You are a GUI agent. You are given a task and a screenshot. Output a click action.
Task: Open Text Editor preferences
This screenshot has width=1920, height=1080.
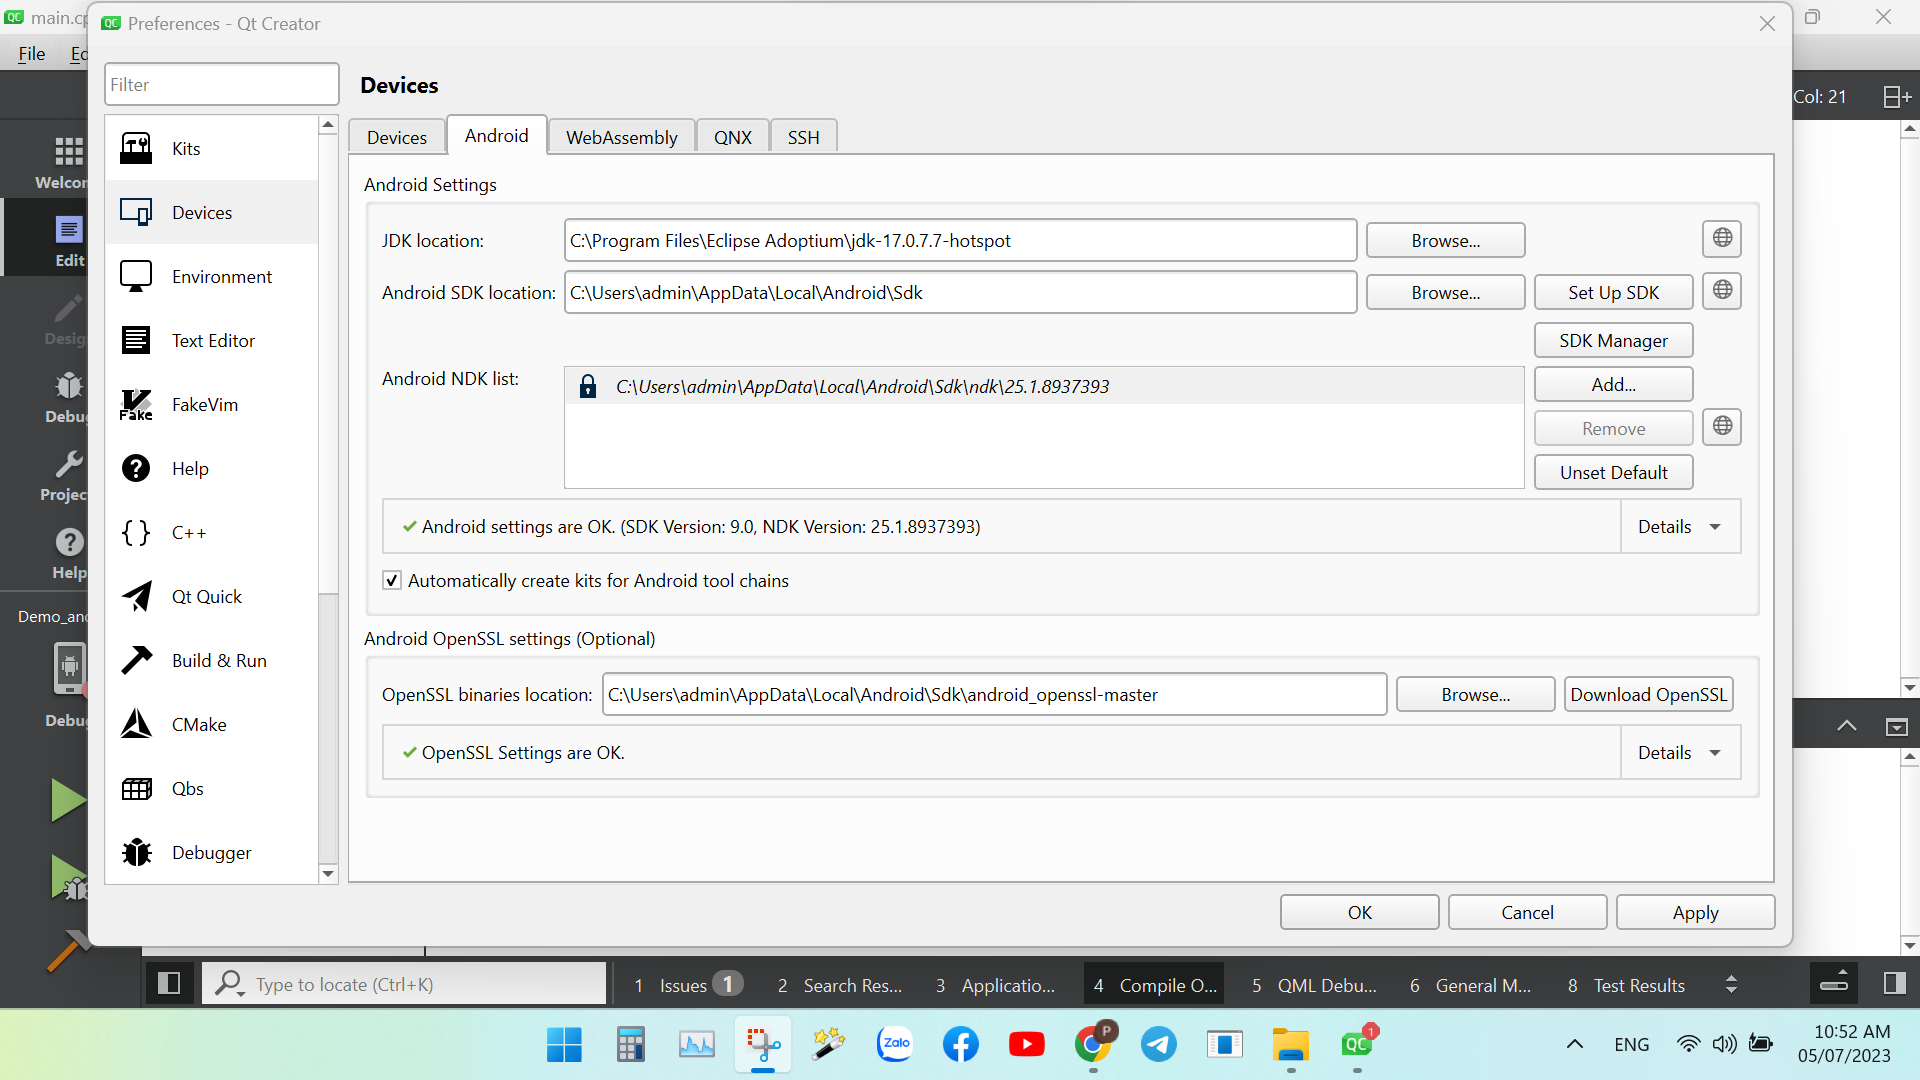pos(211,340)
